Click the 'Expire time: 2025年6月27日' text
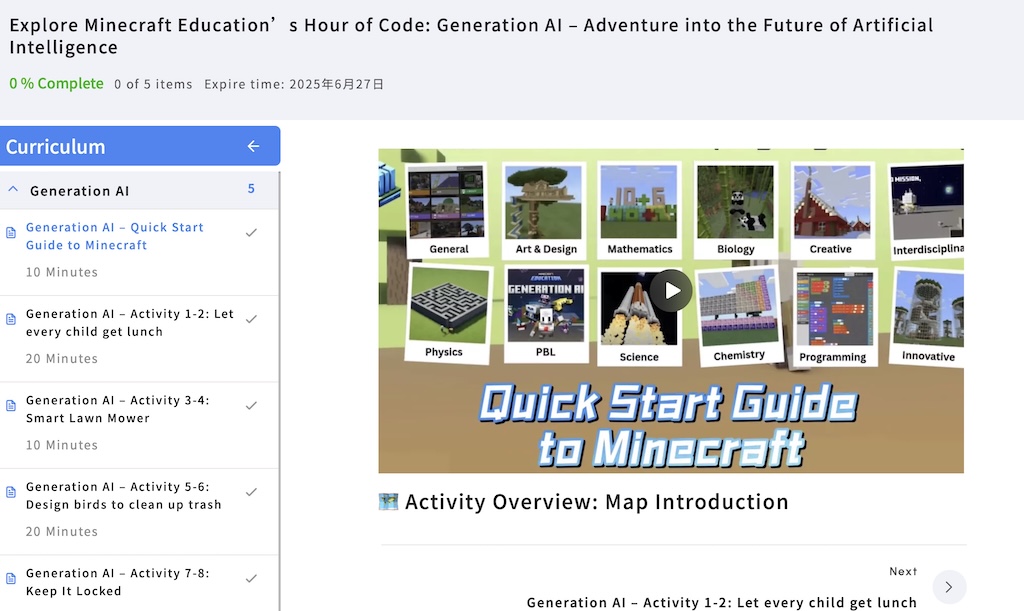 coord(294,84)
